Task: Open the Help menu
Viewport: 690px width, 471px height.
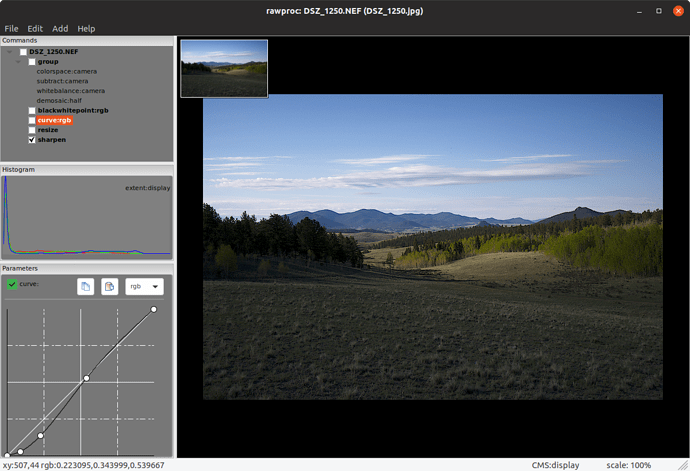Action: 87,29
